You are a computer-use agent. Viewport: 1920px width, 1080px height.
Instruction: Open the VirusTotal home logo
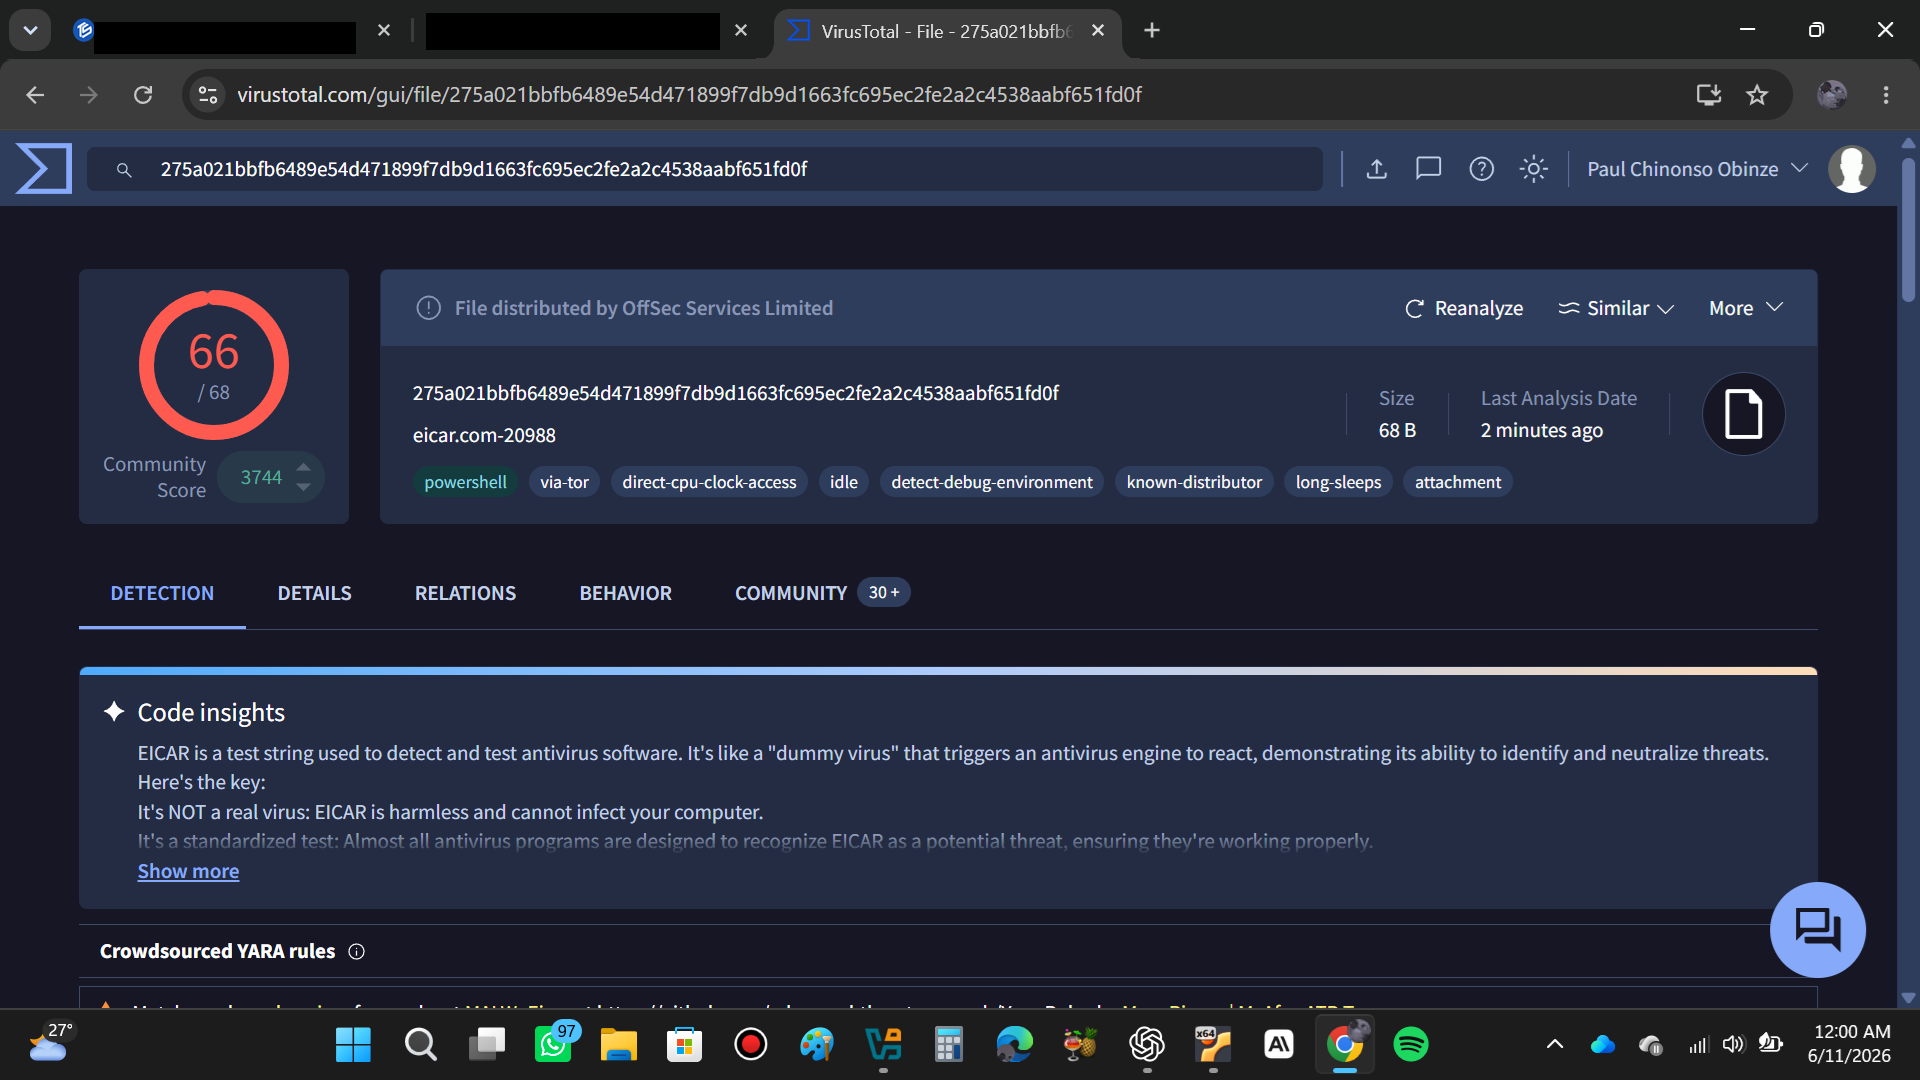43,168
